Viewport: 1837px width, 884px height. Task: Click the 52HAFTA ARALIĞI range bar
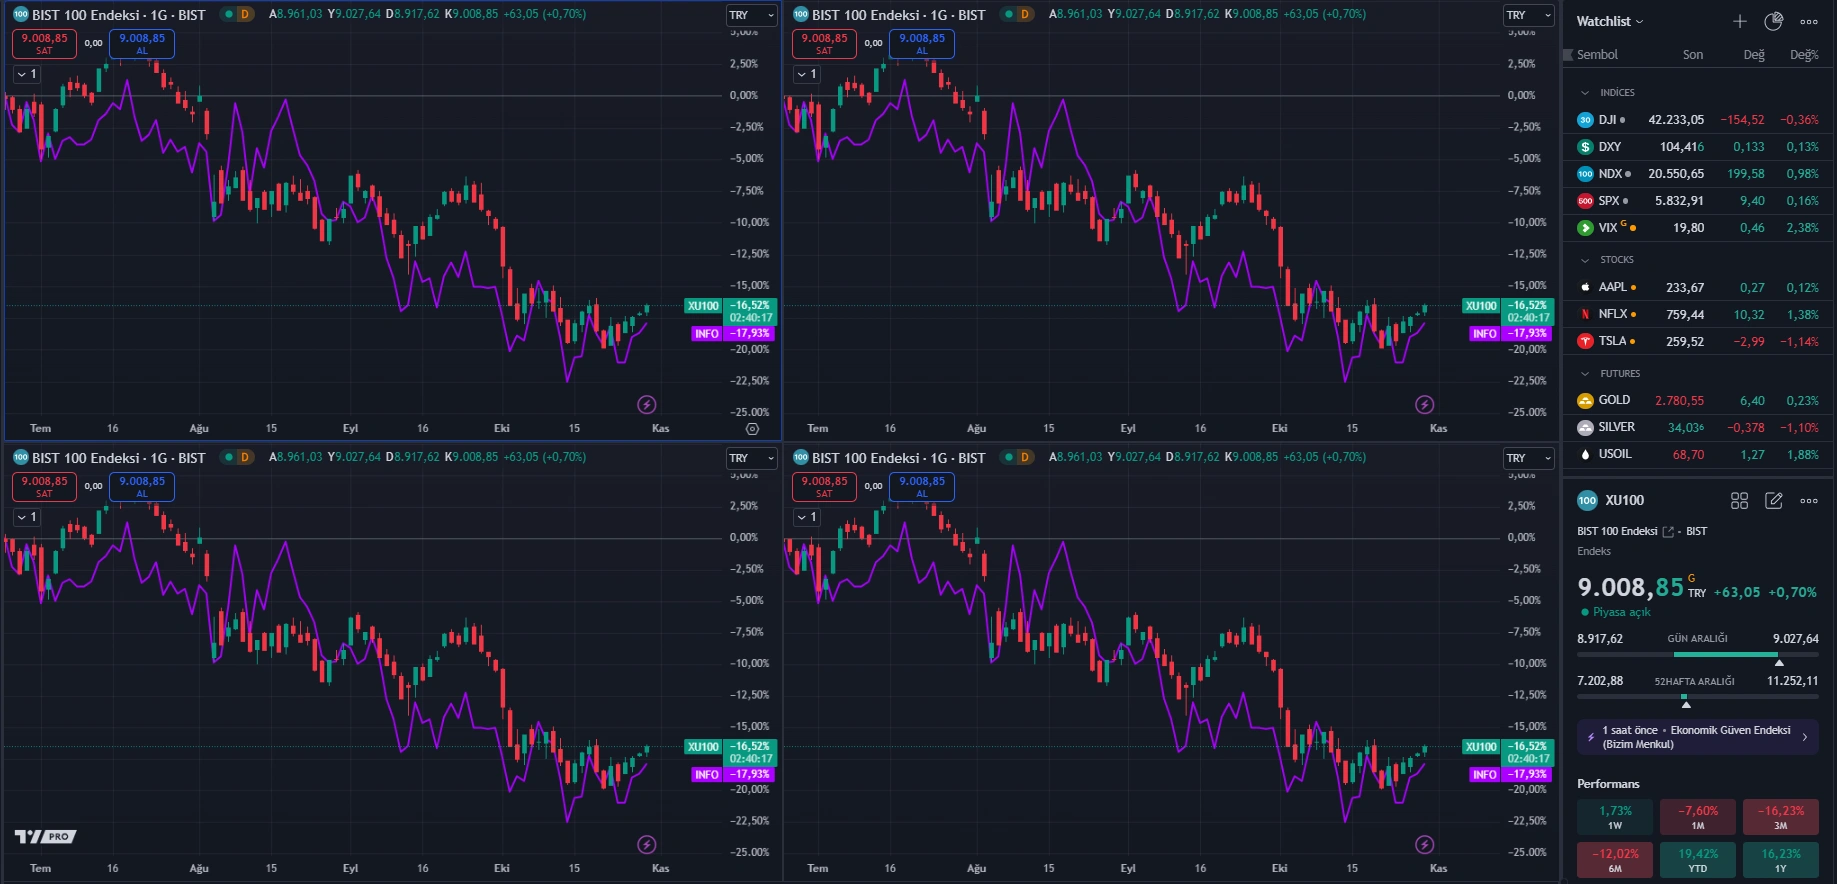[x=1698, y=697]
